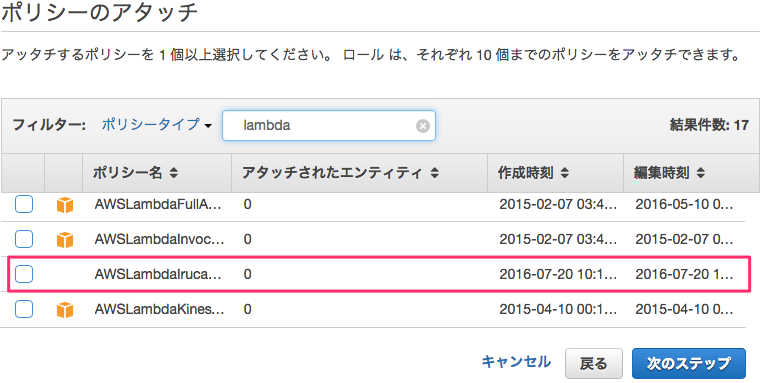Sort by policy name using the arrows icon
This screenshot has width=763, height=383.
174,173
